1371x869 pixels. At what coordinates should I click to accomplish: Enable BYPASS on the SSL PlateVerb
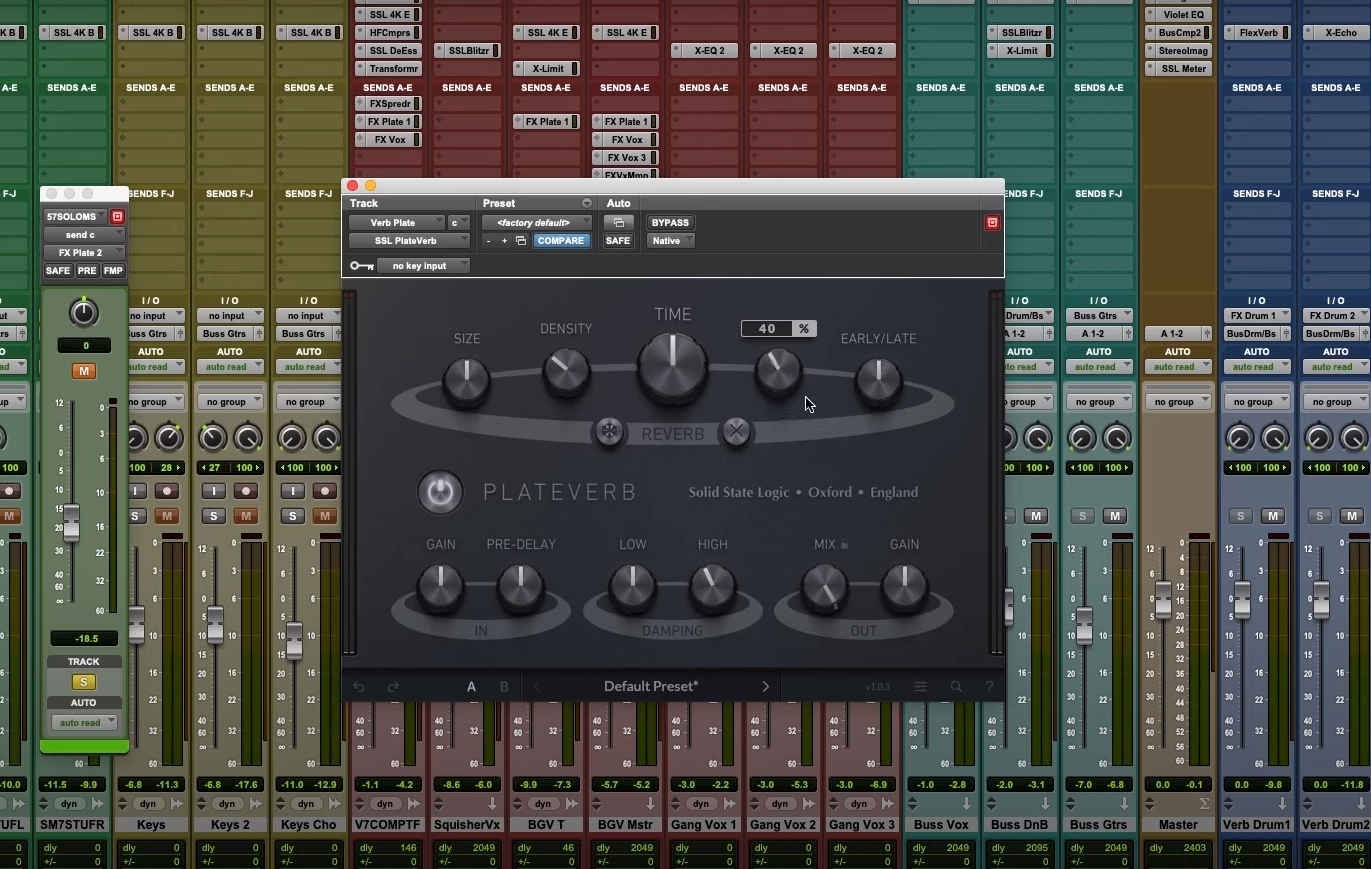pyautogui.click(x=669, y=222)
